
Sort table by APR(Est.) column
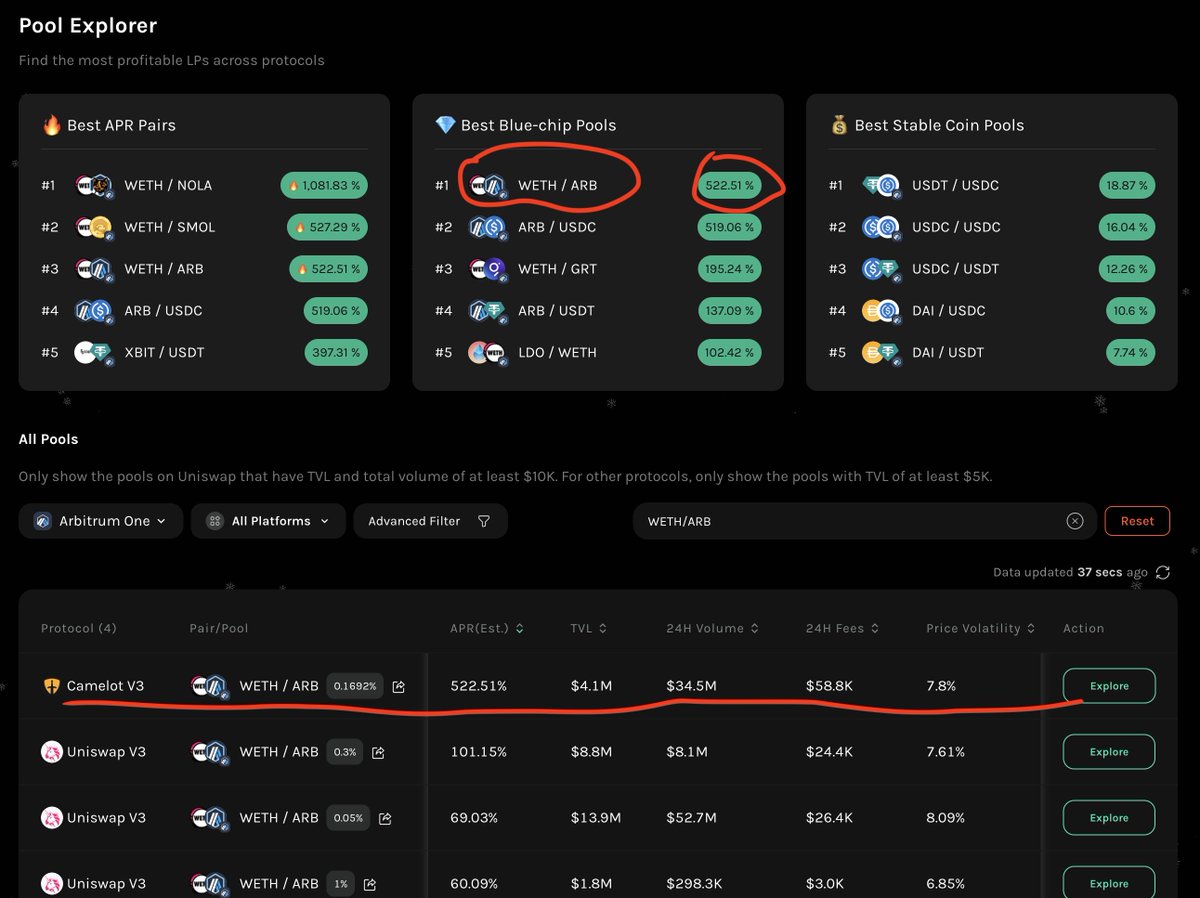pos(487,628)
